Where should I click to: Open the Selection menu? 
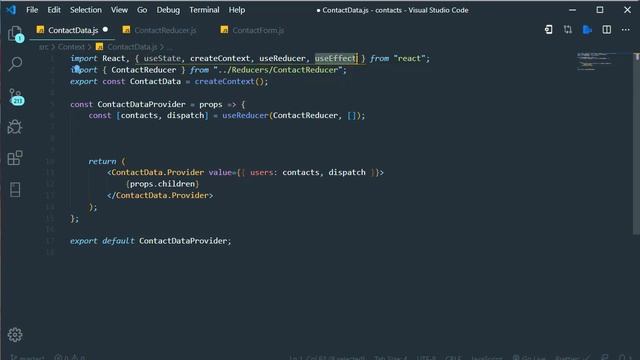[x=86, y=10]
